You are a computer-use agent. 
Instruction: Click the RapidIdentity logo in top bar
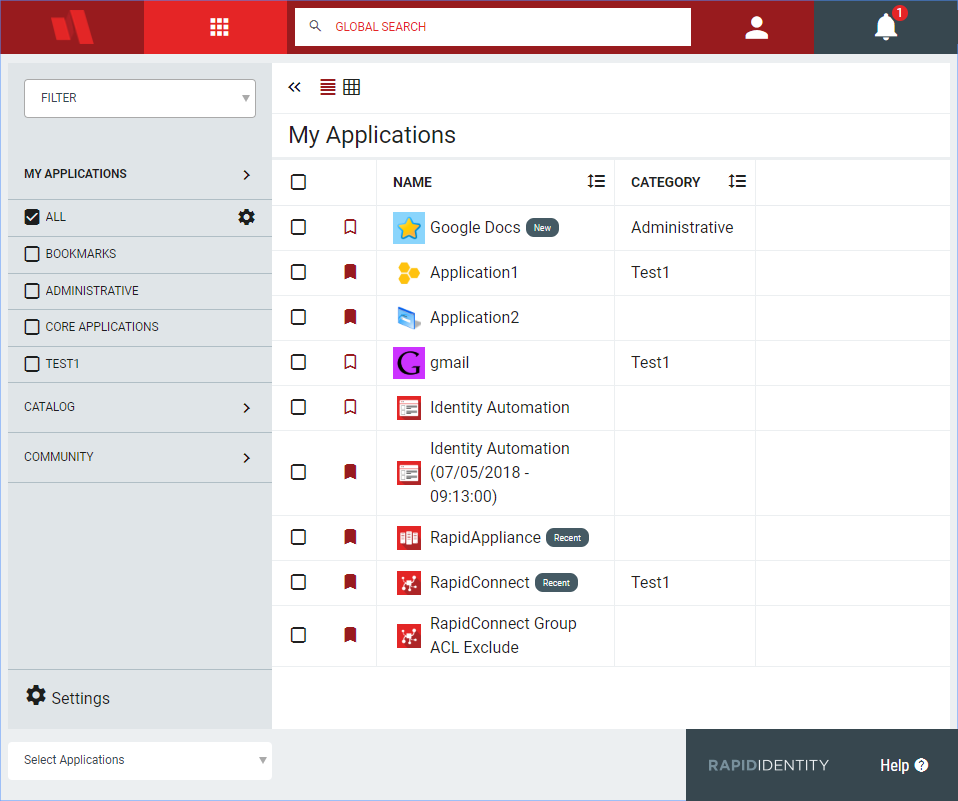pos(72,27)
